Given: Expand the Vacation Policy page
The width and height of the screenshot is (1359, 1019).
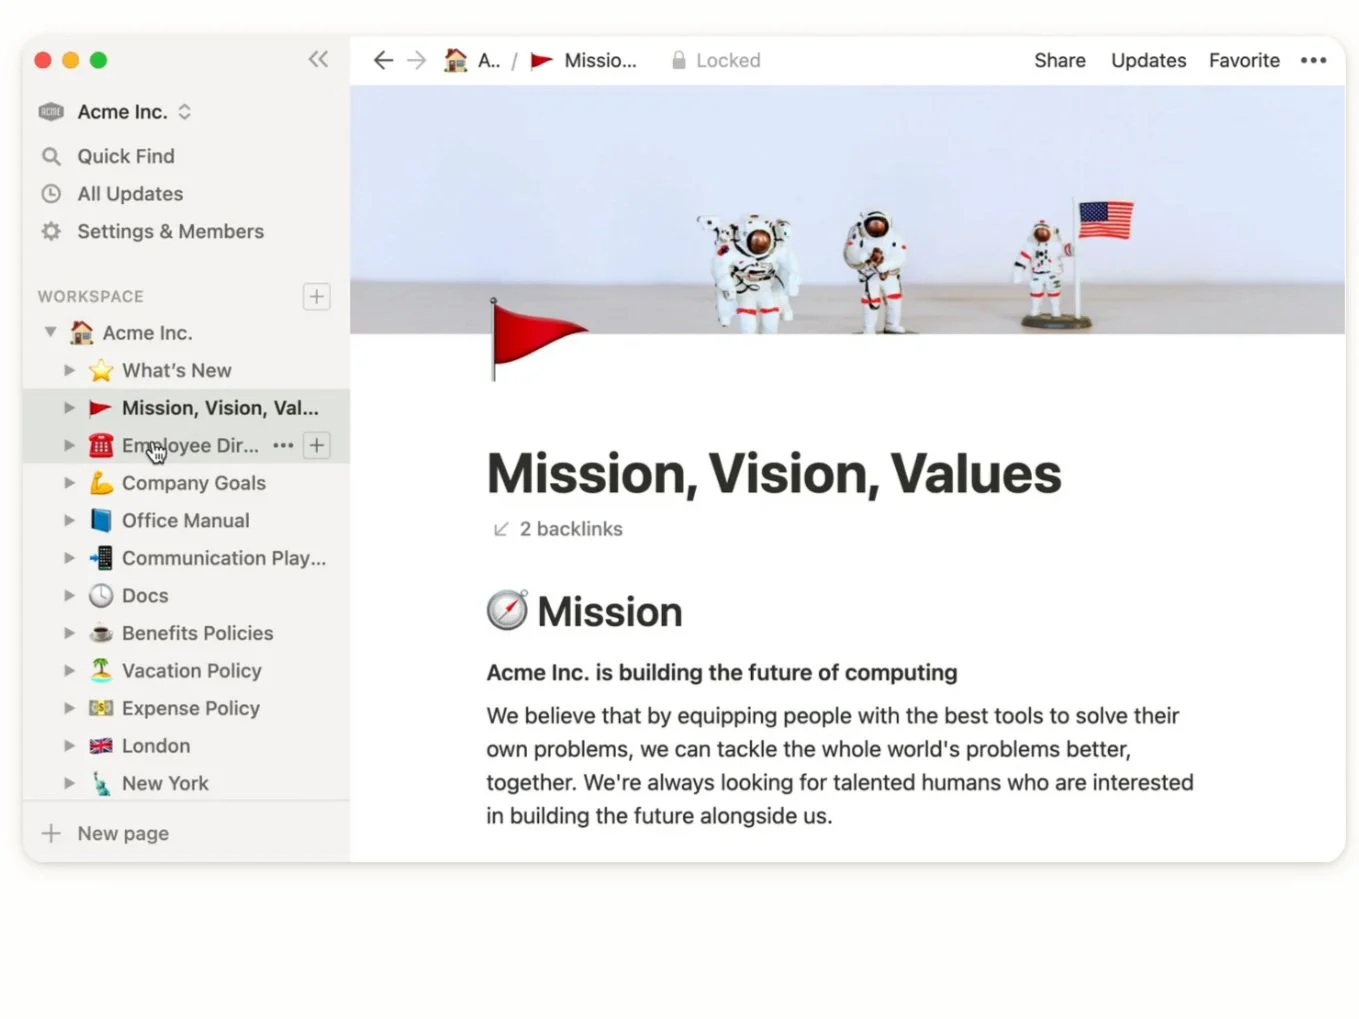Looking at the screenshot, I should [69, 670].
